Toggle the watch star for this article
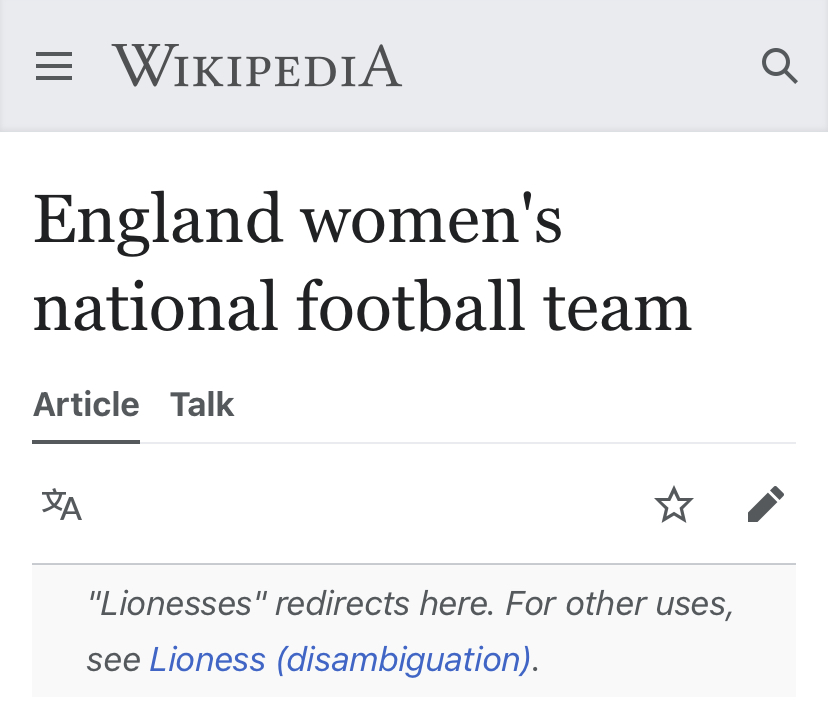Screen dimensions: 828x728 pos(674,505)
